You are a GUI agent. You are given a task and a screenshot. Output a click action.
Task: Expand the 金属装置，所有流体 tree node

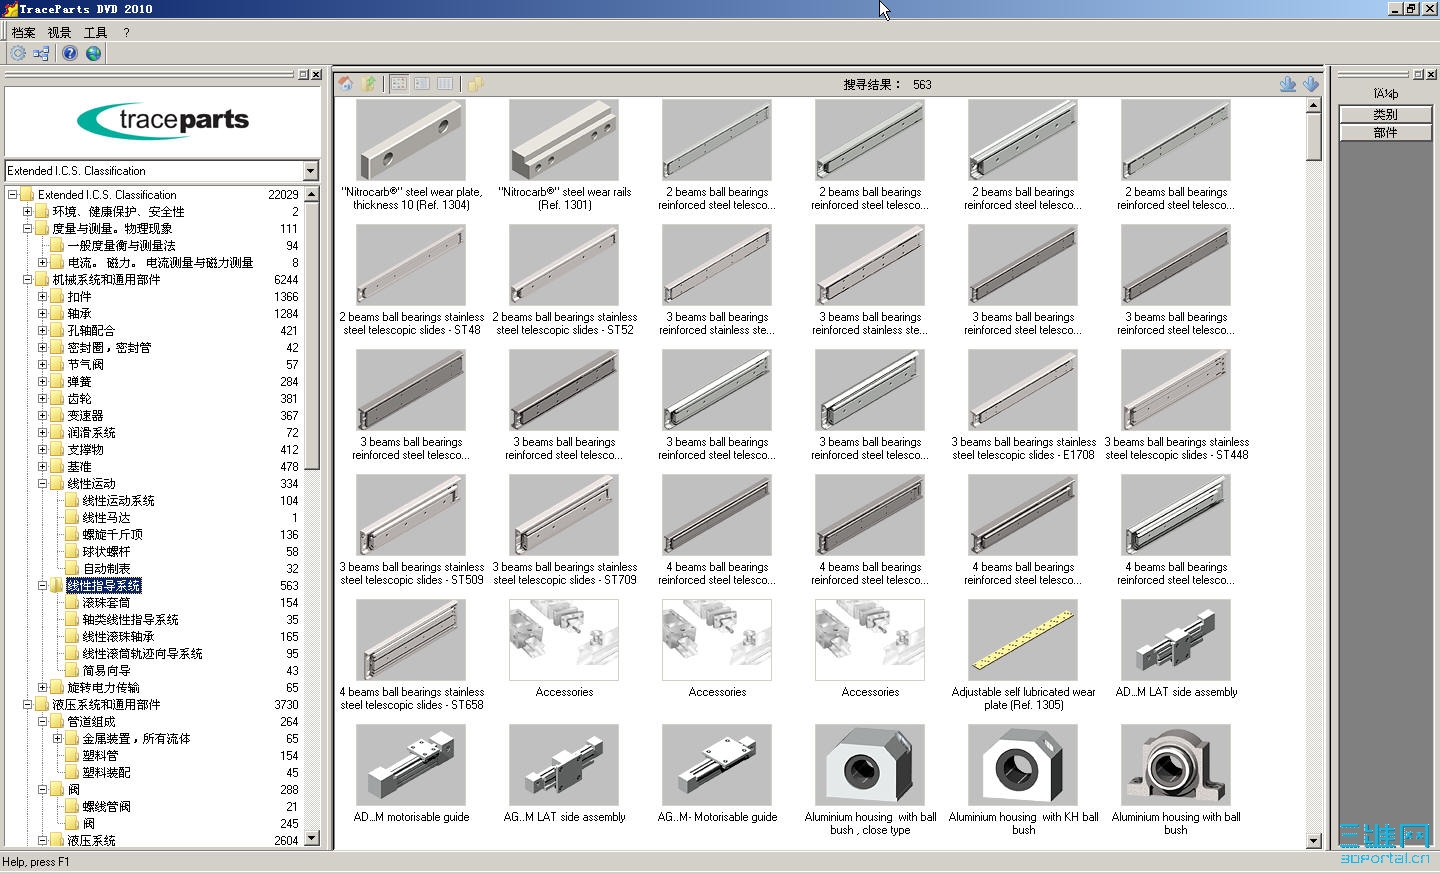pyautogui.click(x=58, y=739)
